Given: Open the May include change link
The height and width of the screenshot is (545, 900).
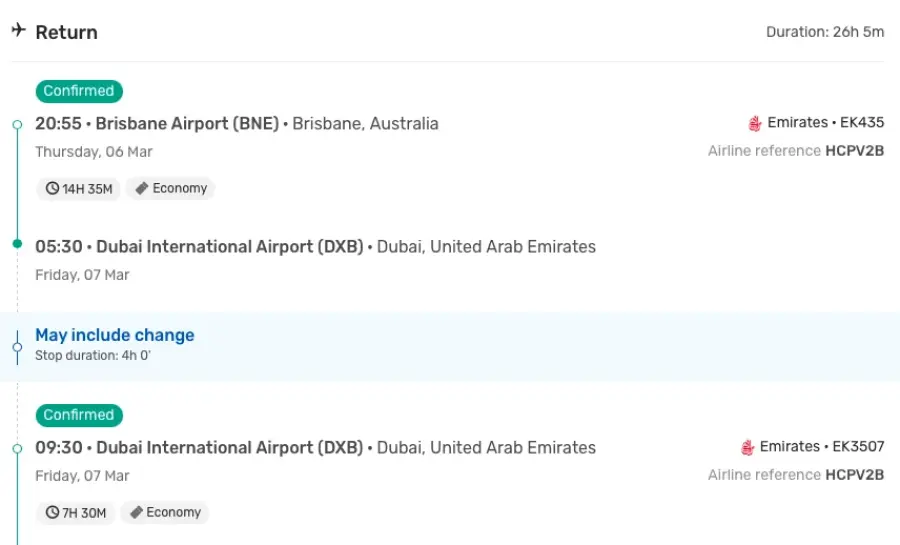Looking at the screenshot, I should point(115,335).
